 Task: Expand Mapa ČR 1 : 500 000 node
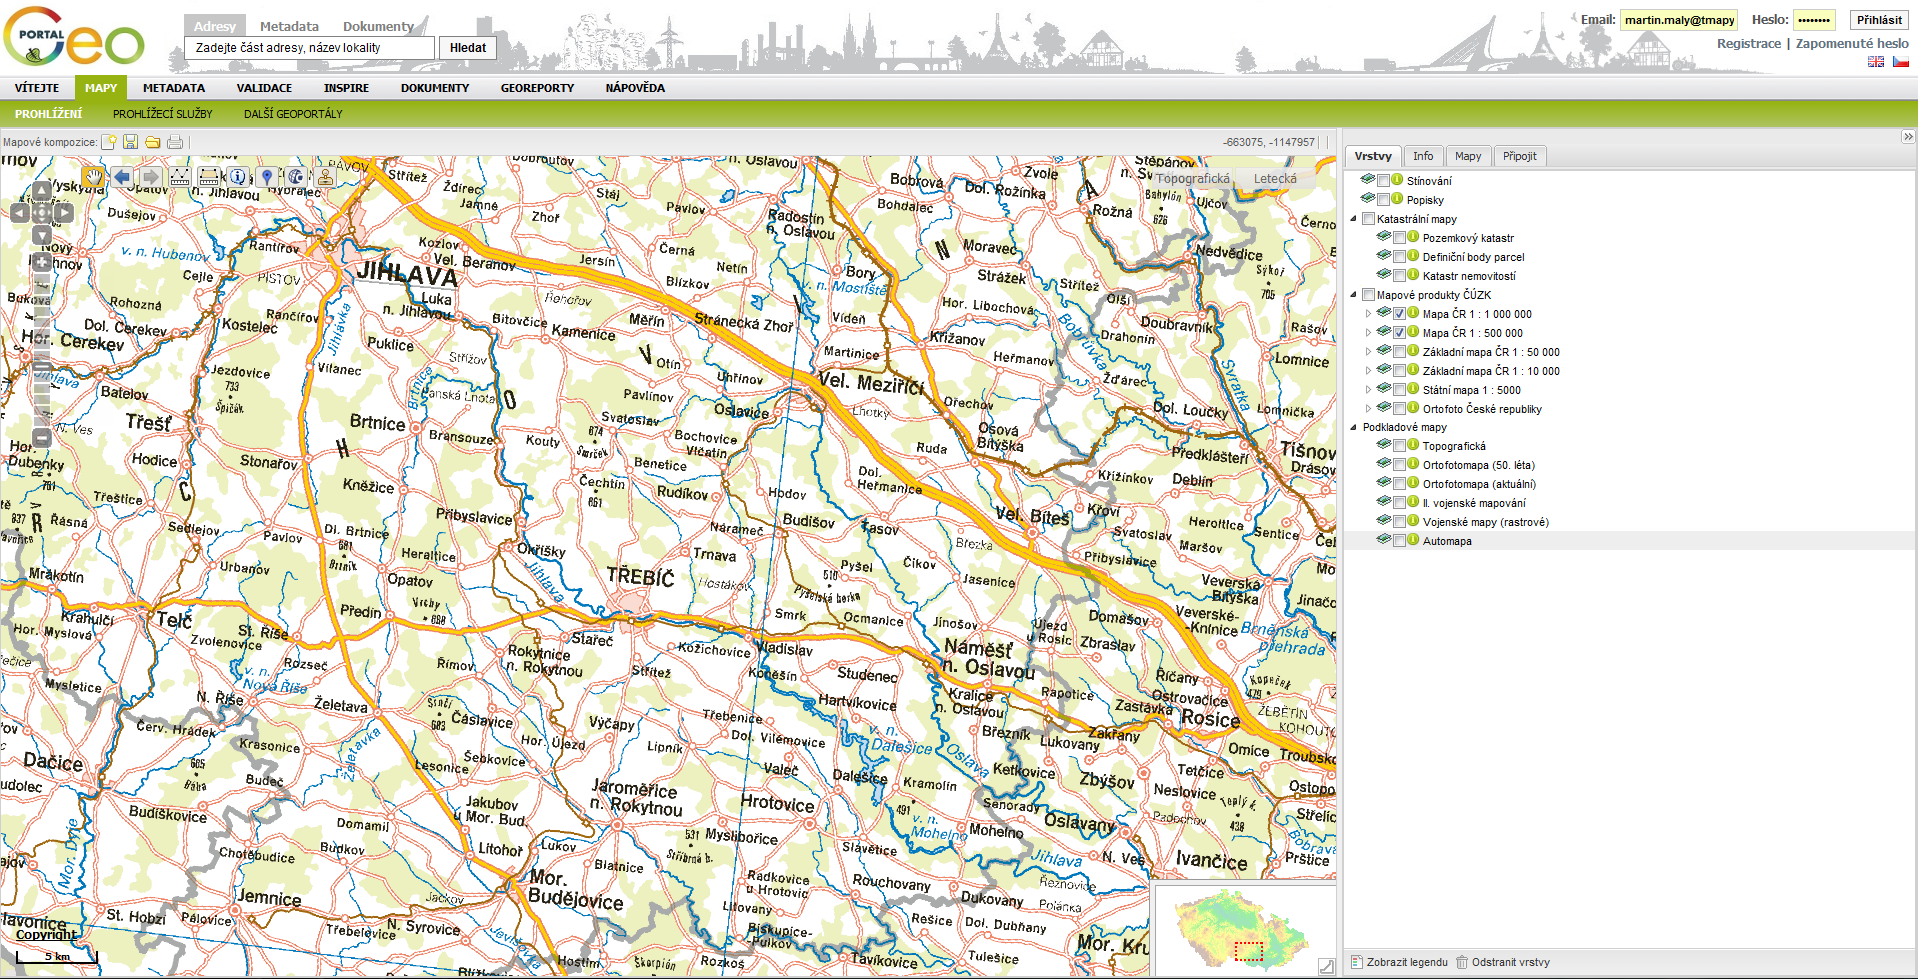1369,333
